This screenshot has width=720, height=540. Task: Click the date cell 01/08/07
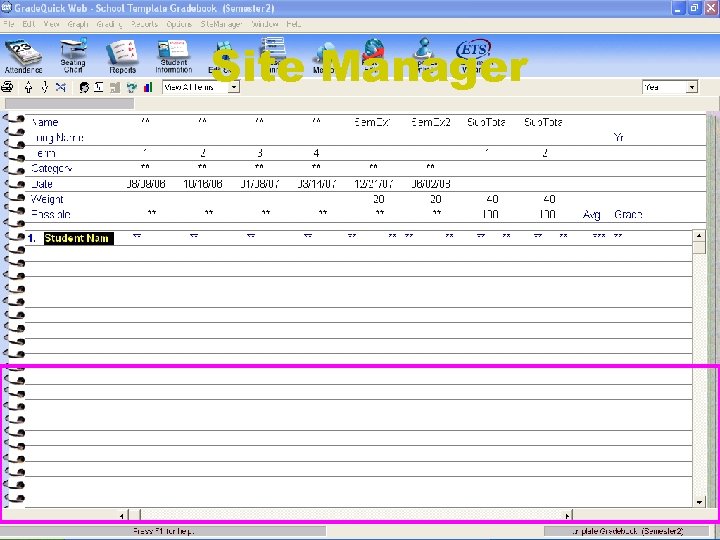tap(259, 184)
